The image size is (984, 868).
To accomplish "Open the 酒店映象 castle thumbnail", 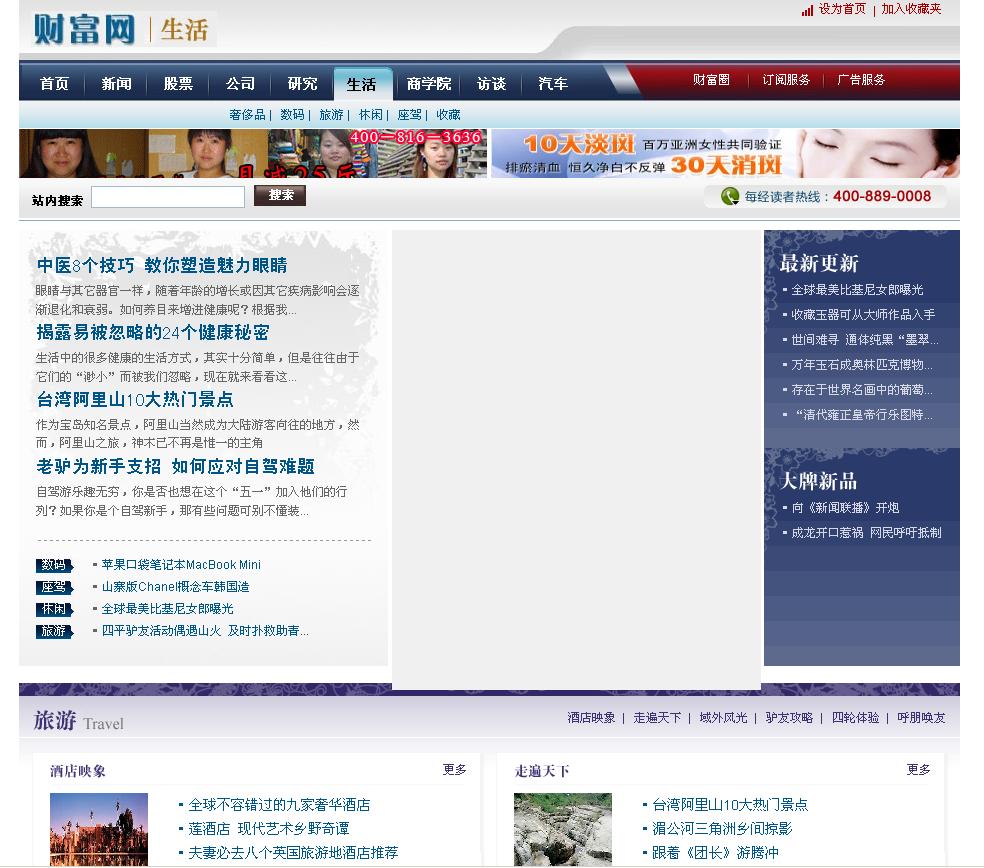I will pyautogui.click(x=99, y=830).
